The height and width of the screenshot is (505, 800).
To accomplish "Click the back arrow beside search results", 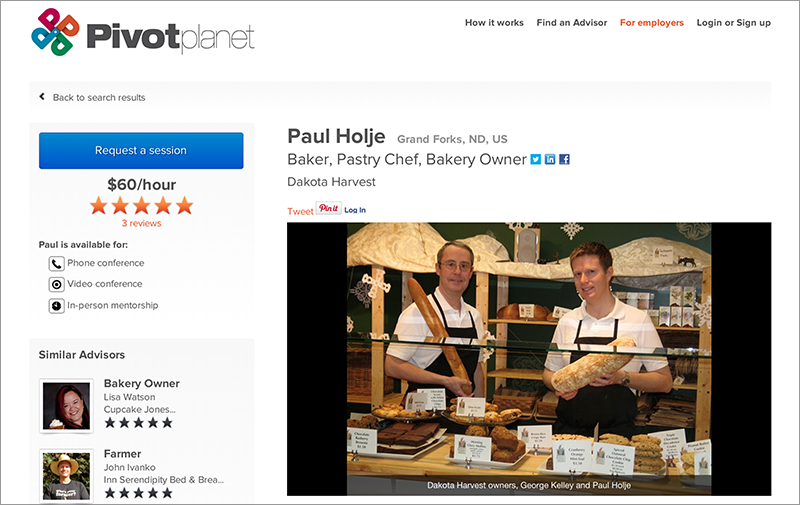I will (x=42, y=96).
